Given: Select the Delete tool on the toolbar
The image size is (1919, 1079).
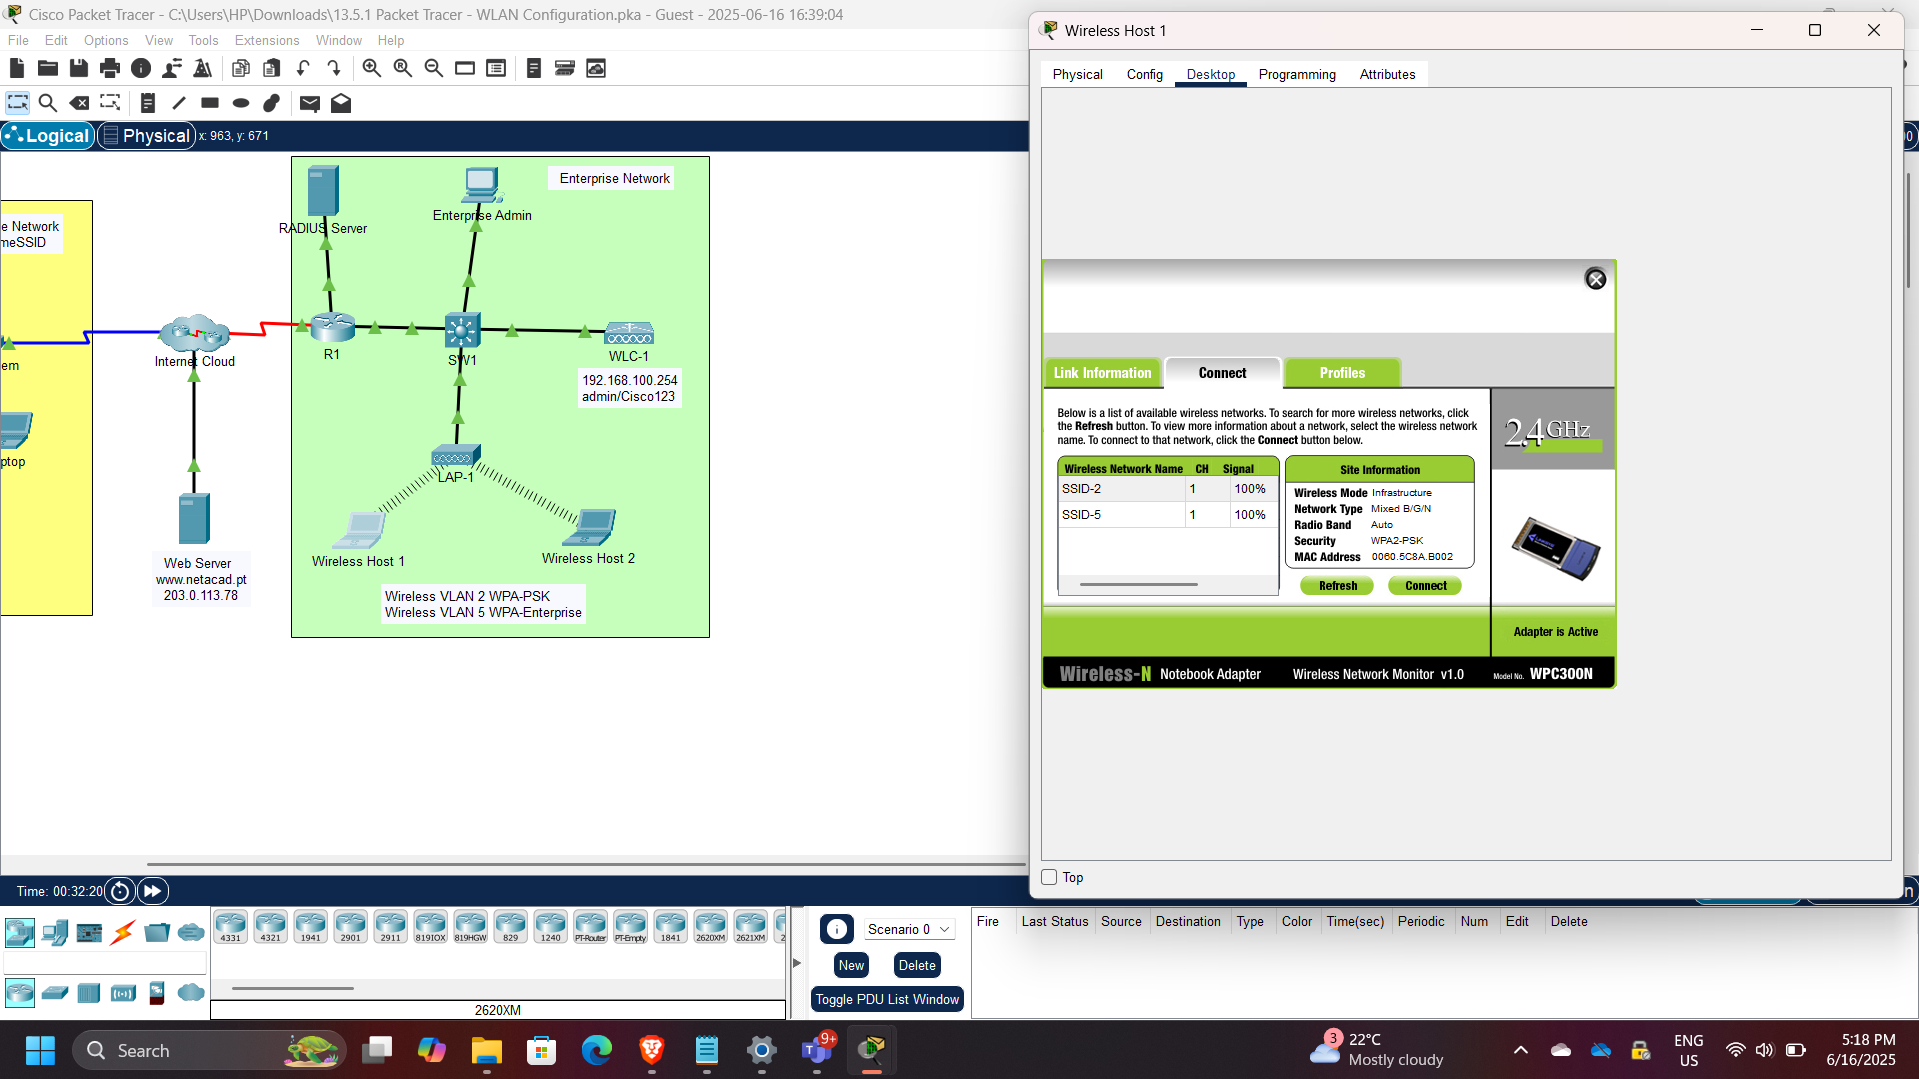Looking at the screenshot, I should [x=79, y=103].
